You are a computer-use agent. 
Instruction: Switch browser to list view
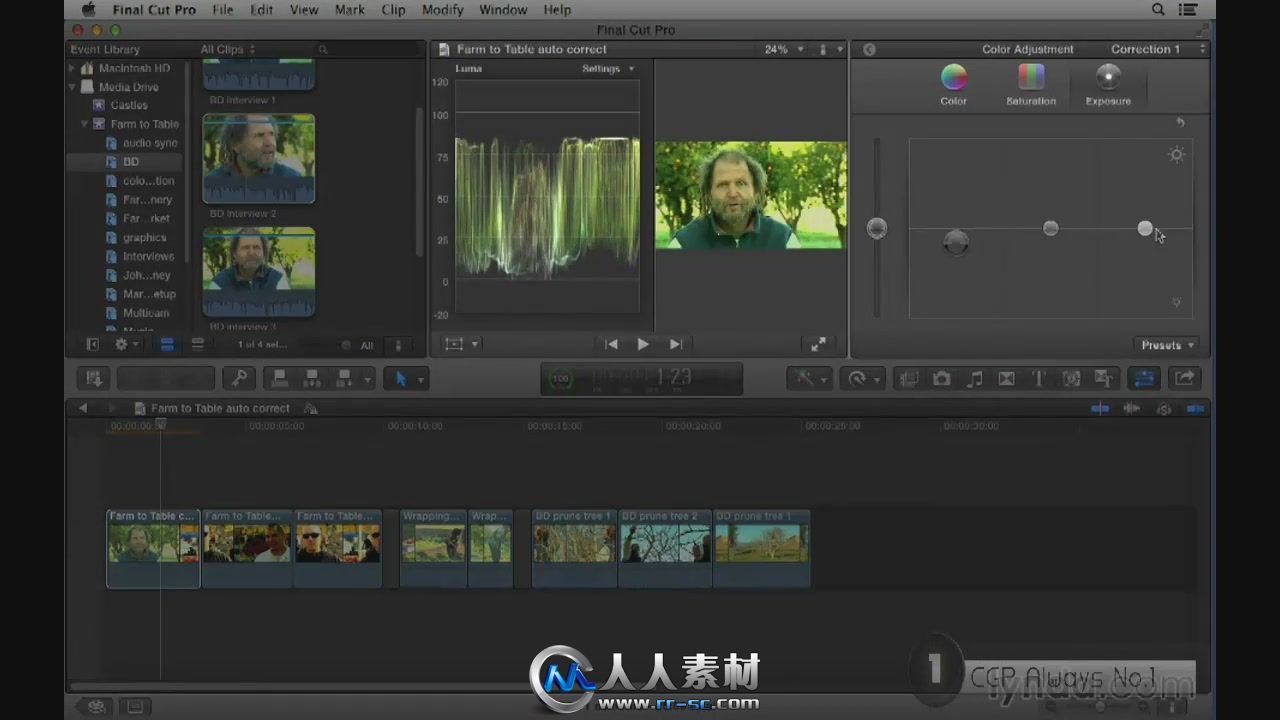198,345
